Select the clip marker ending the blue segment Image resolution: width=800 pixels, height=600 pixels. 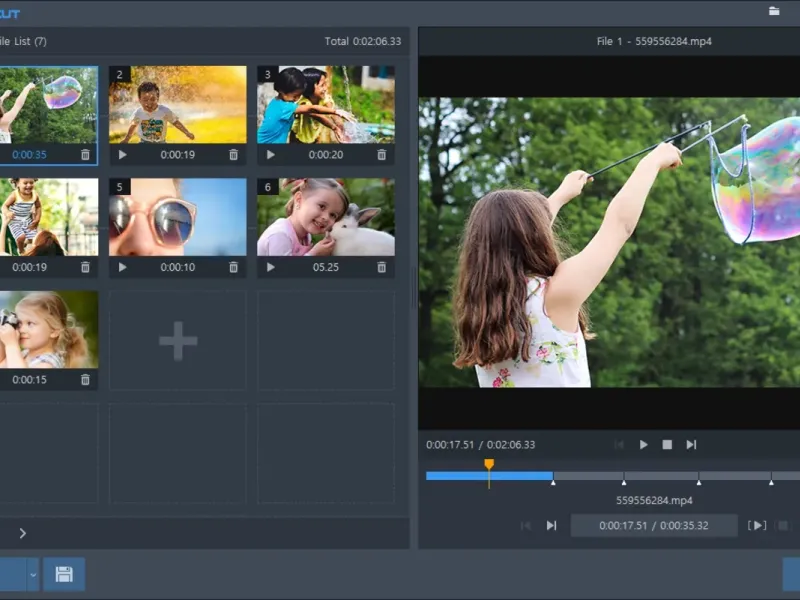(x=553, y=482)
